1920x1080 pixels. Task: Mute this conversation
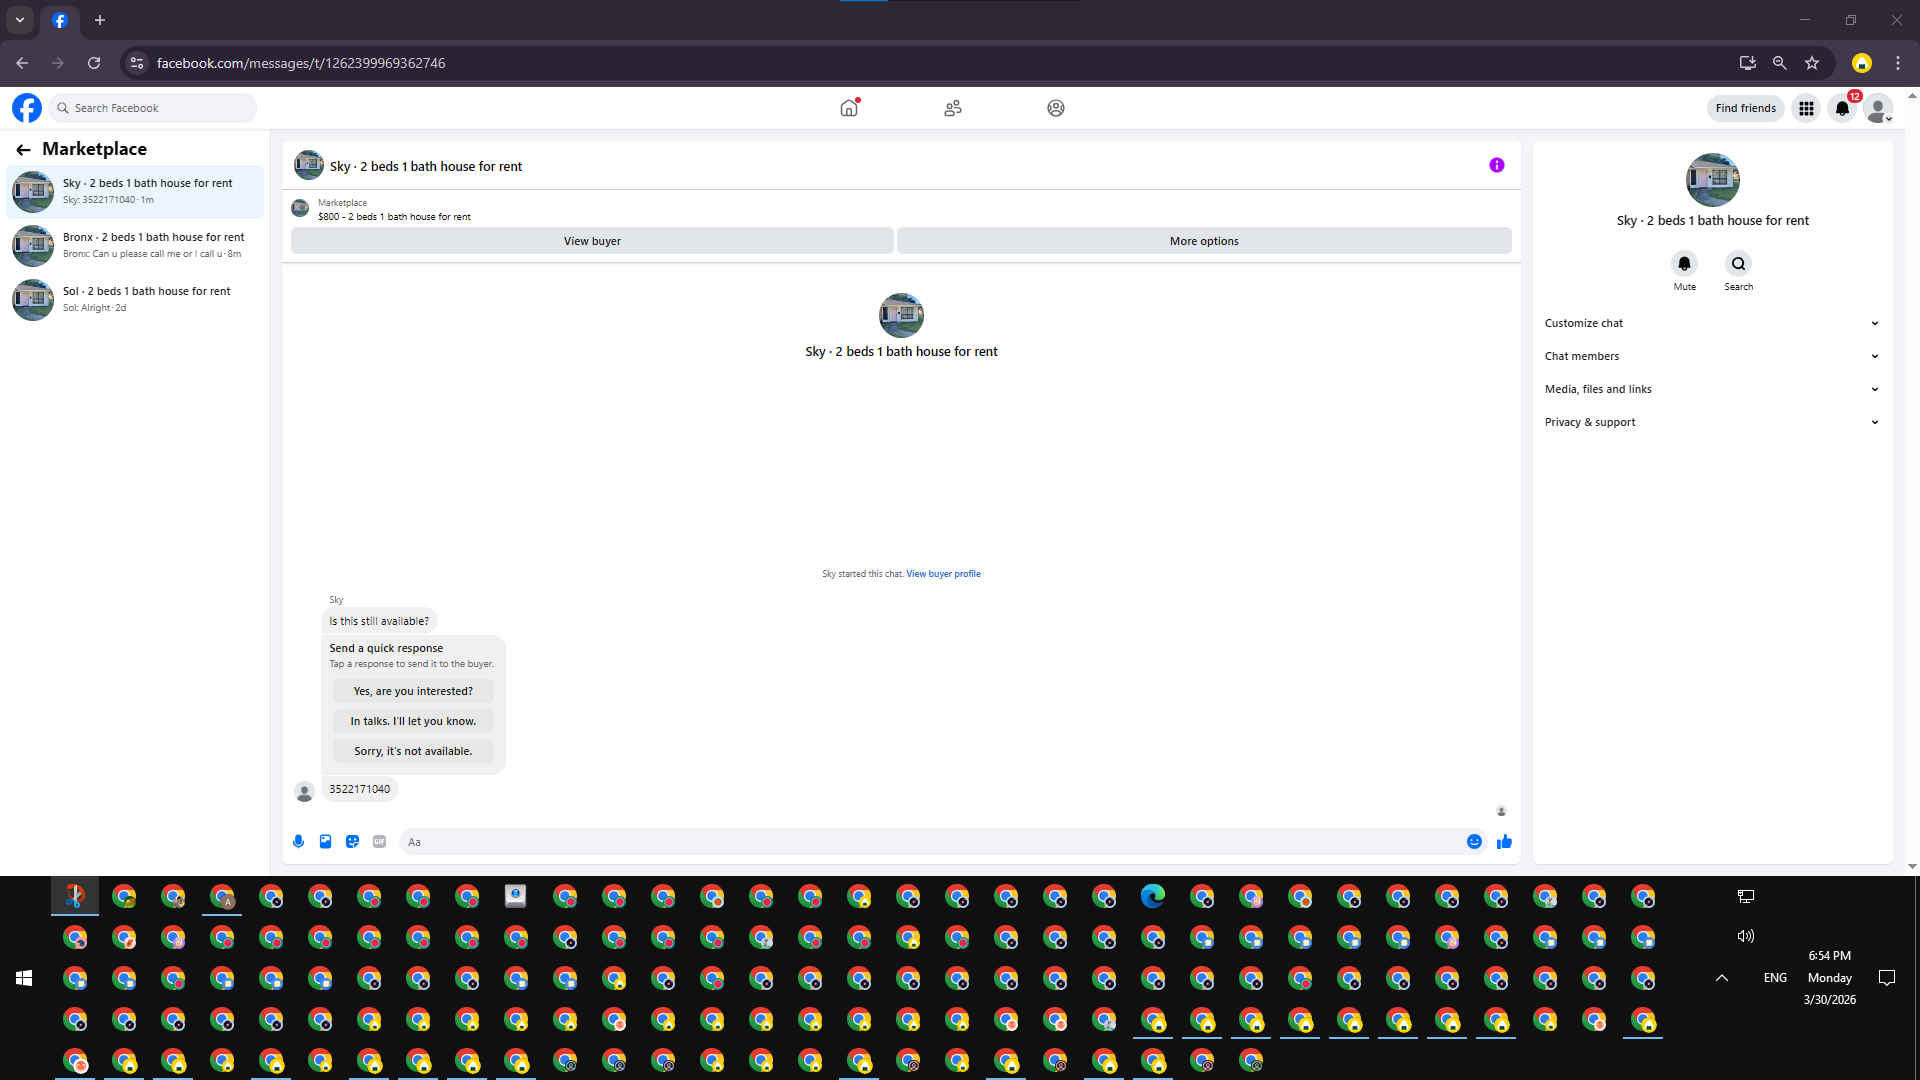tap(1684, 264)
